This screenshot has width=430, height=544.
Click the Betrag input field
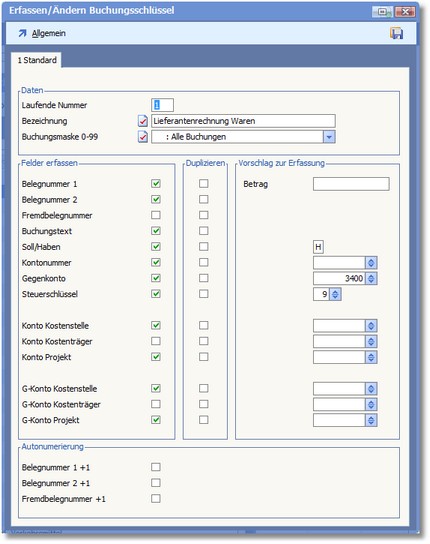point(351,184)
